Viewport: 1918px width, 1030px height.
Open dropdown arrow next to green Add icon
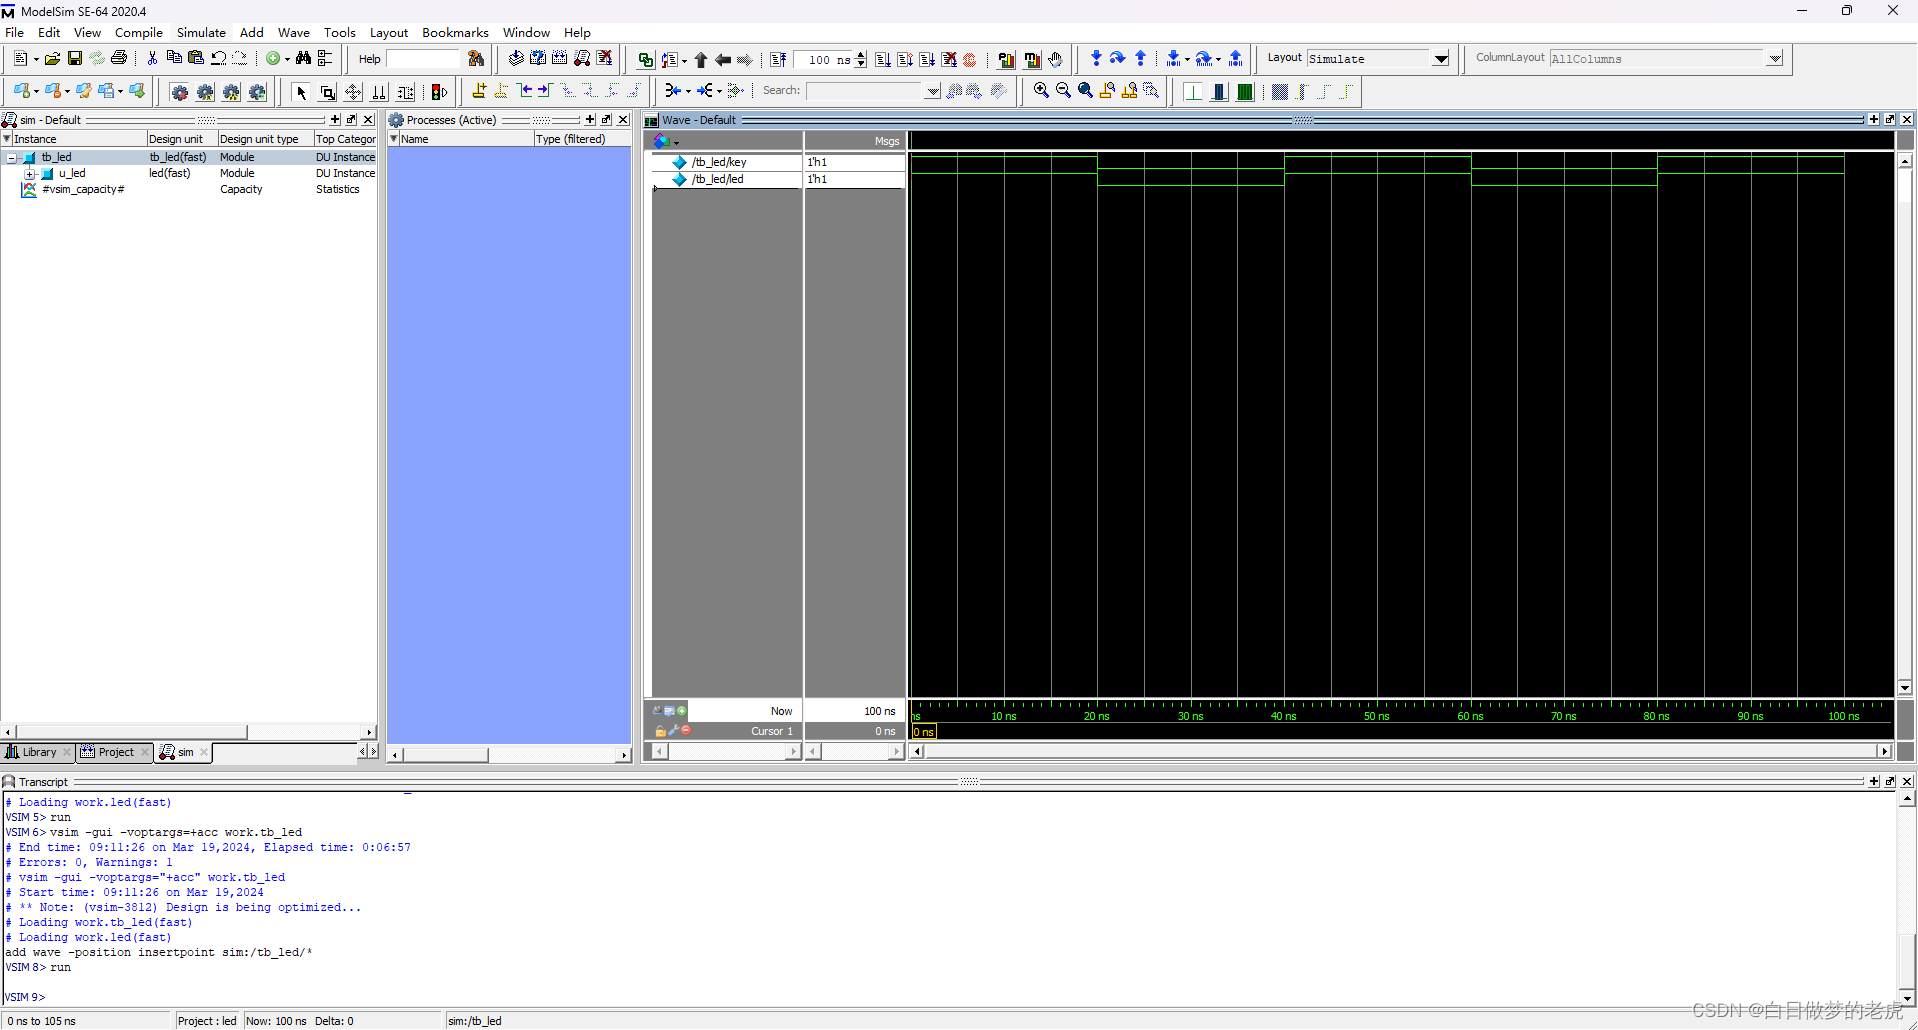tap(288, 59)
